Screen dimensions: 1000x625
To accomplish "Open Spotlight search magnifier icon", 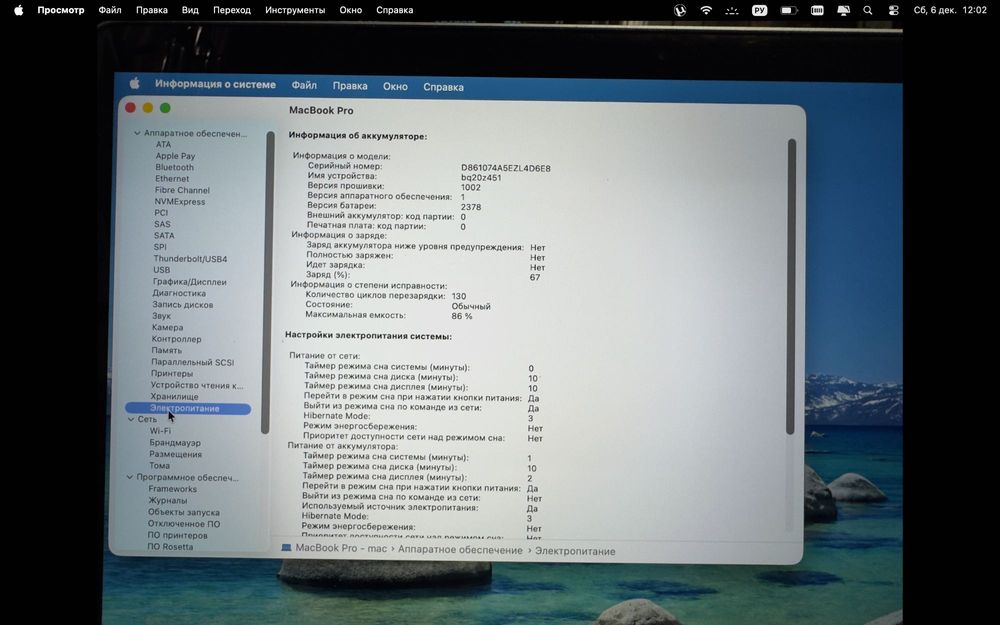I will coord(868,10).
